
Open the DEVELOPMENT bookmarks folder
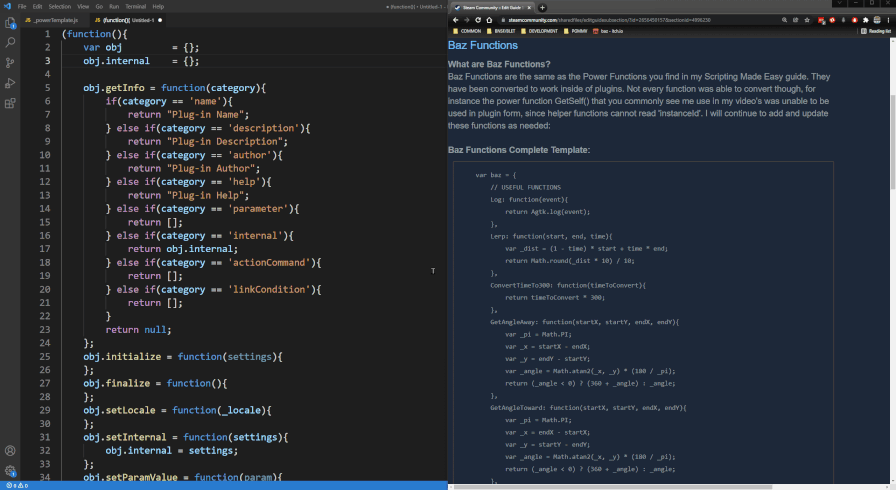[539, 31]
